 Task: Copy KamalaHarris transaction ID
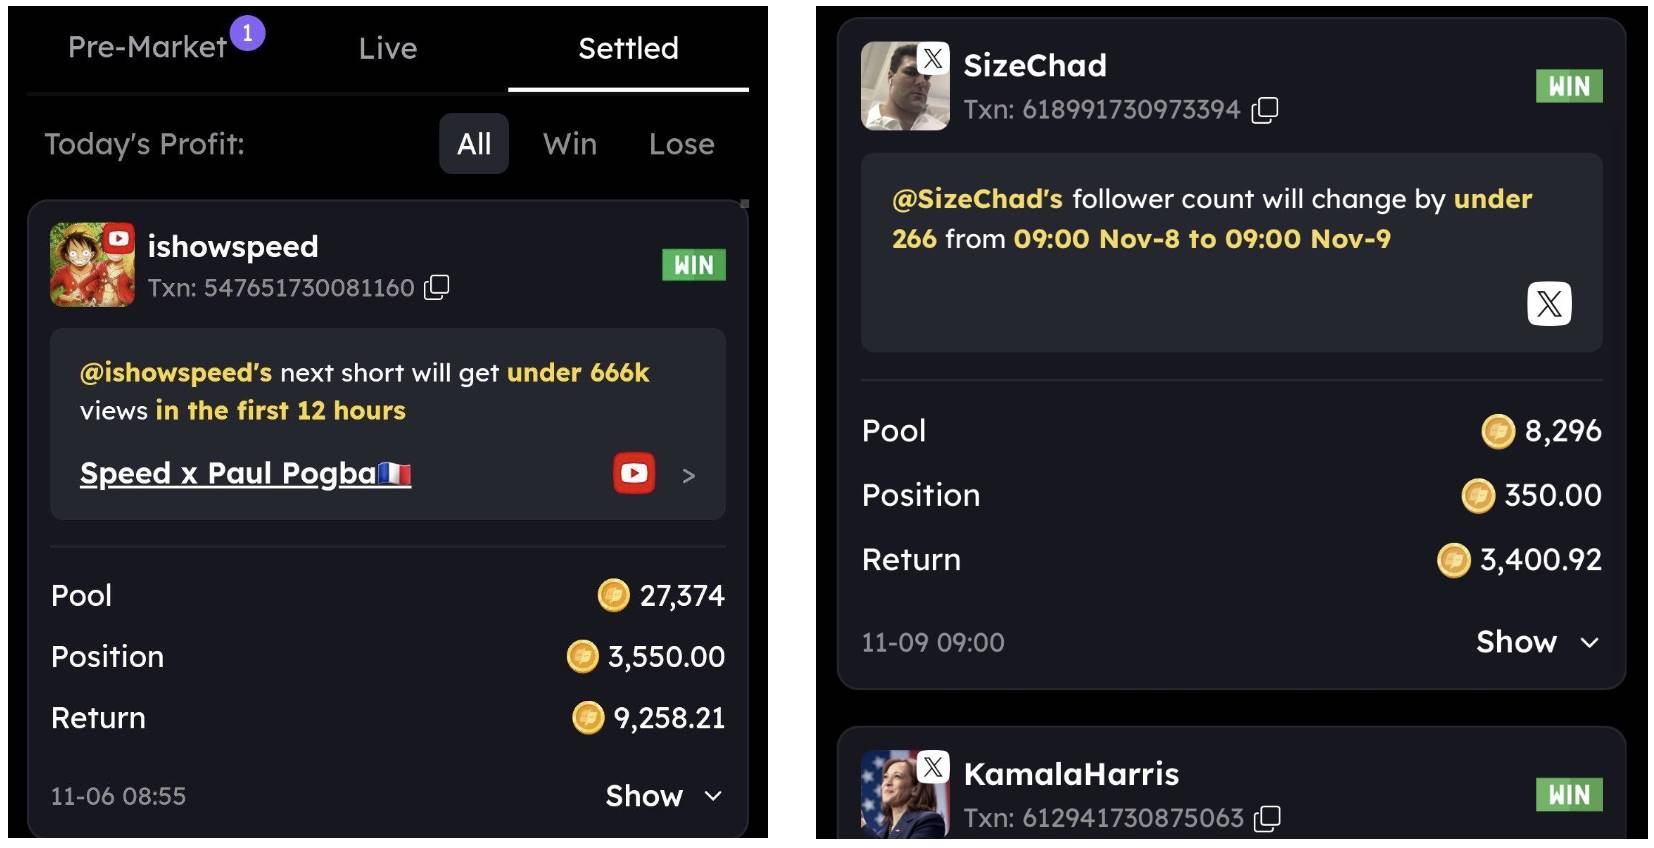tap(1267, 818)
